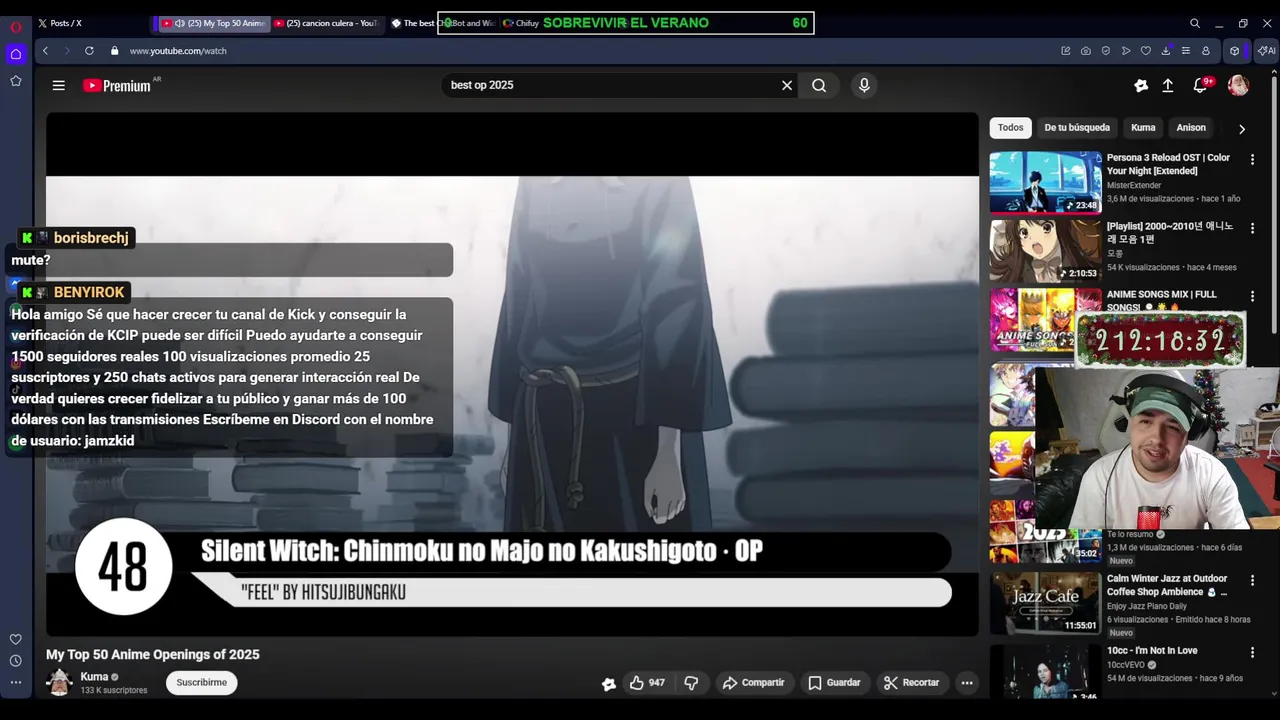Open Opera easy setup sliders icon
Screen dimensions: 1280x720
tap(1186, 51)
